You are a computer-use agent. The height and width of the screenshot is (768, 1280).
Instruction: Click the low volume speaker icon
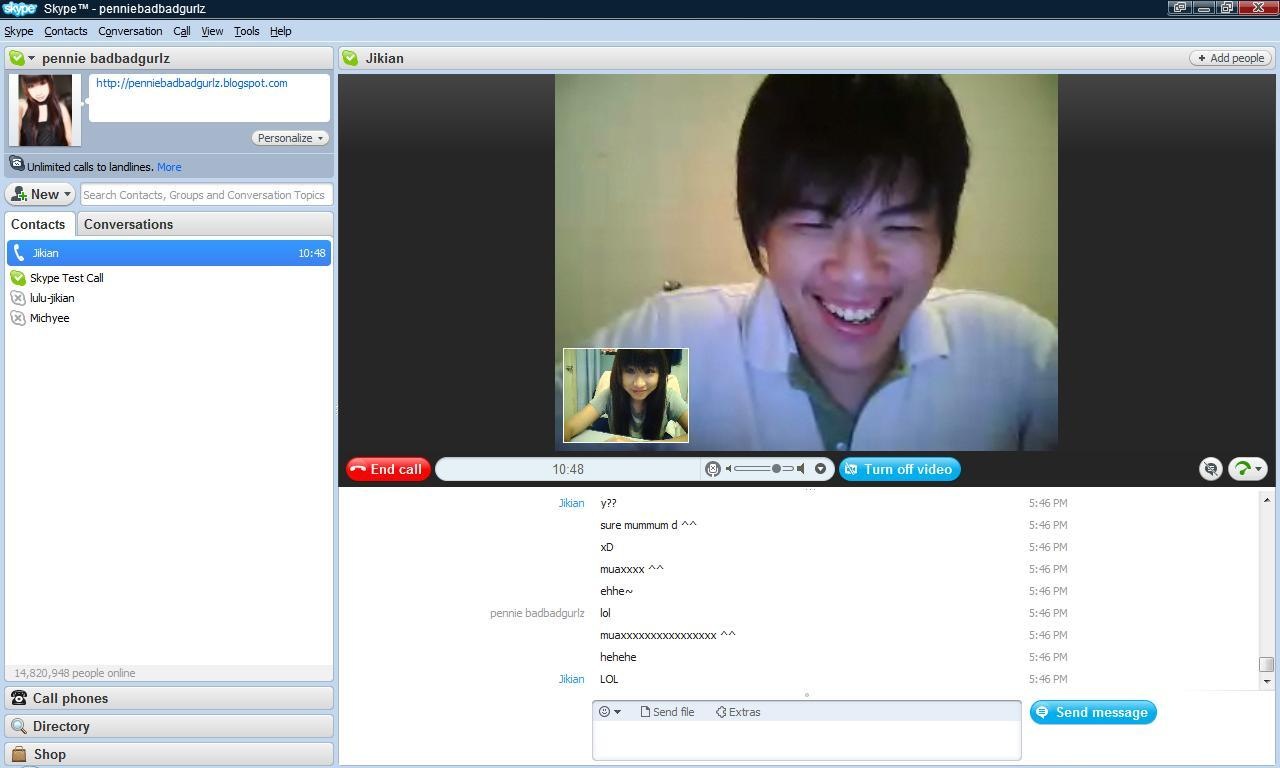click(x=729, y=469)
